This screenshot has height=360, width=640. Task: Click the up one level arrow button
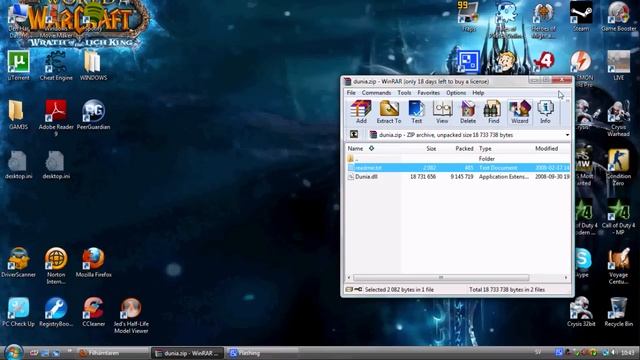354,135
